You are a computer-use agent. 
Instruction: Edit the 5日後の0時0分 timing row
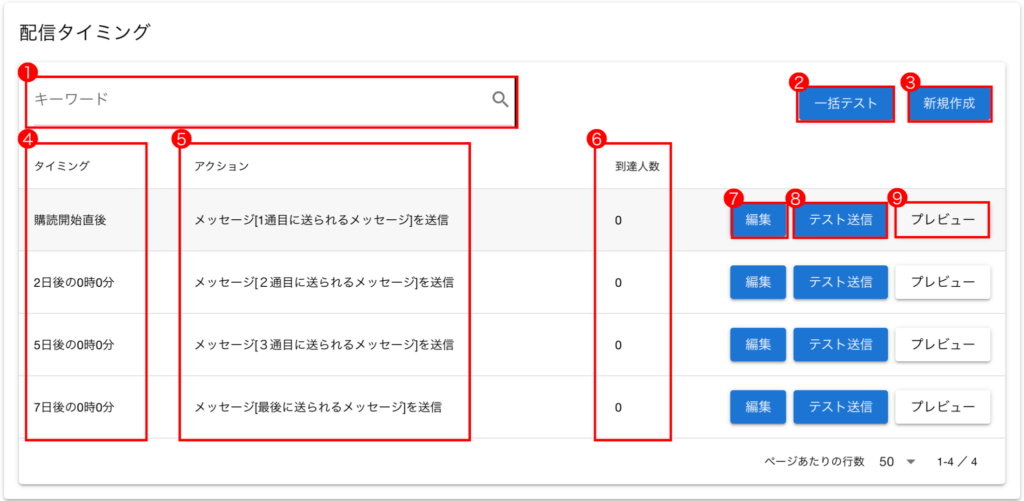758,345
